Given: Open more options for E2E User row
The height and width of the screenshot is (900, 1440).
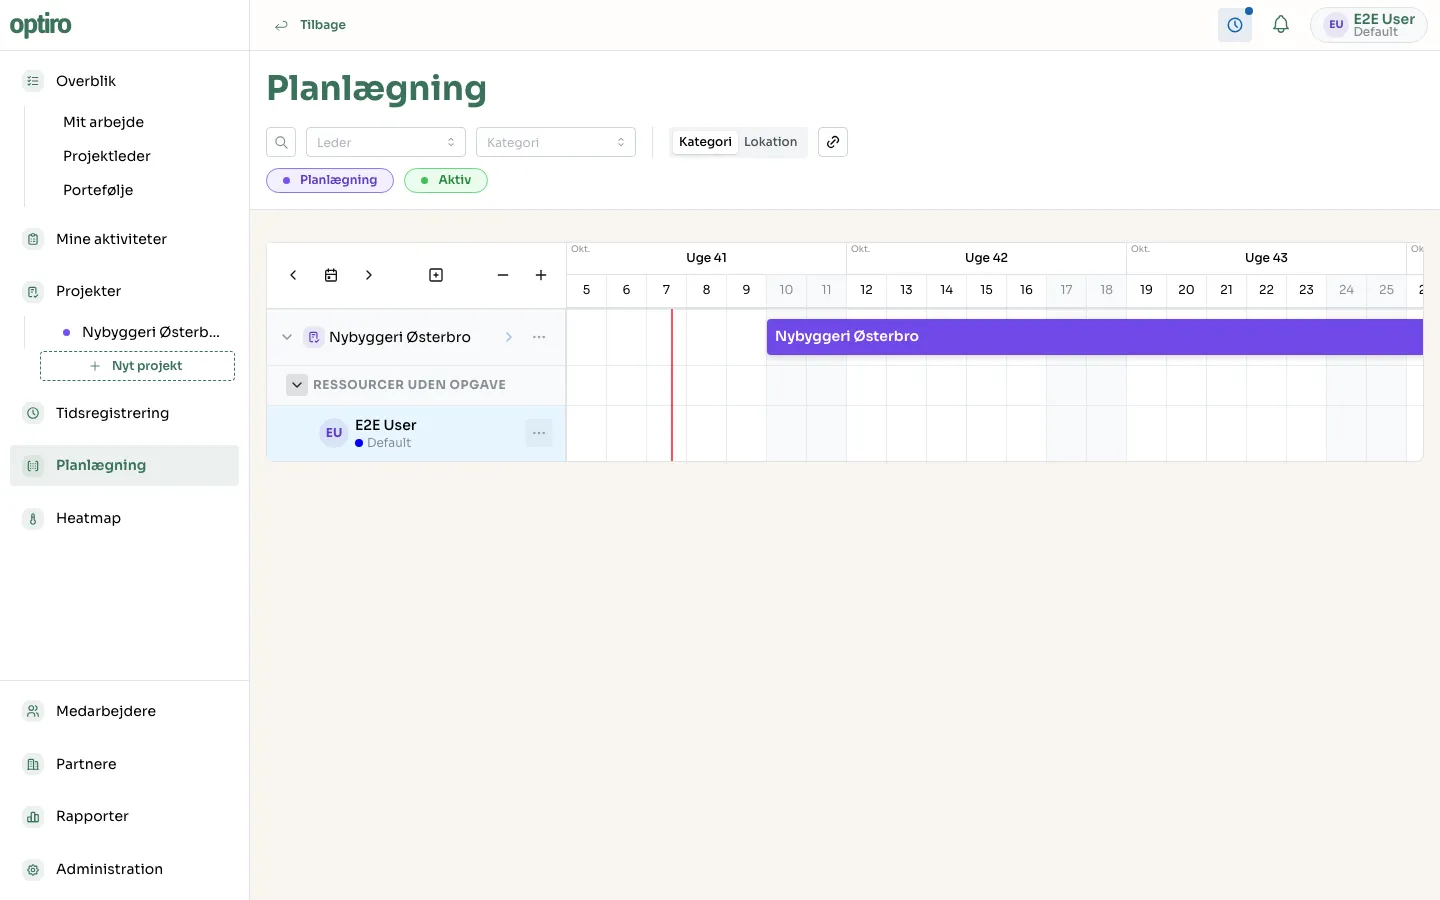Looking at the screenshot, I should [539, 433].
